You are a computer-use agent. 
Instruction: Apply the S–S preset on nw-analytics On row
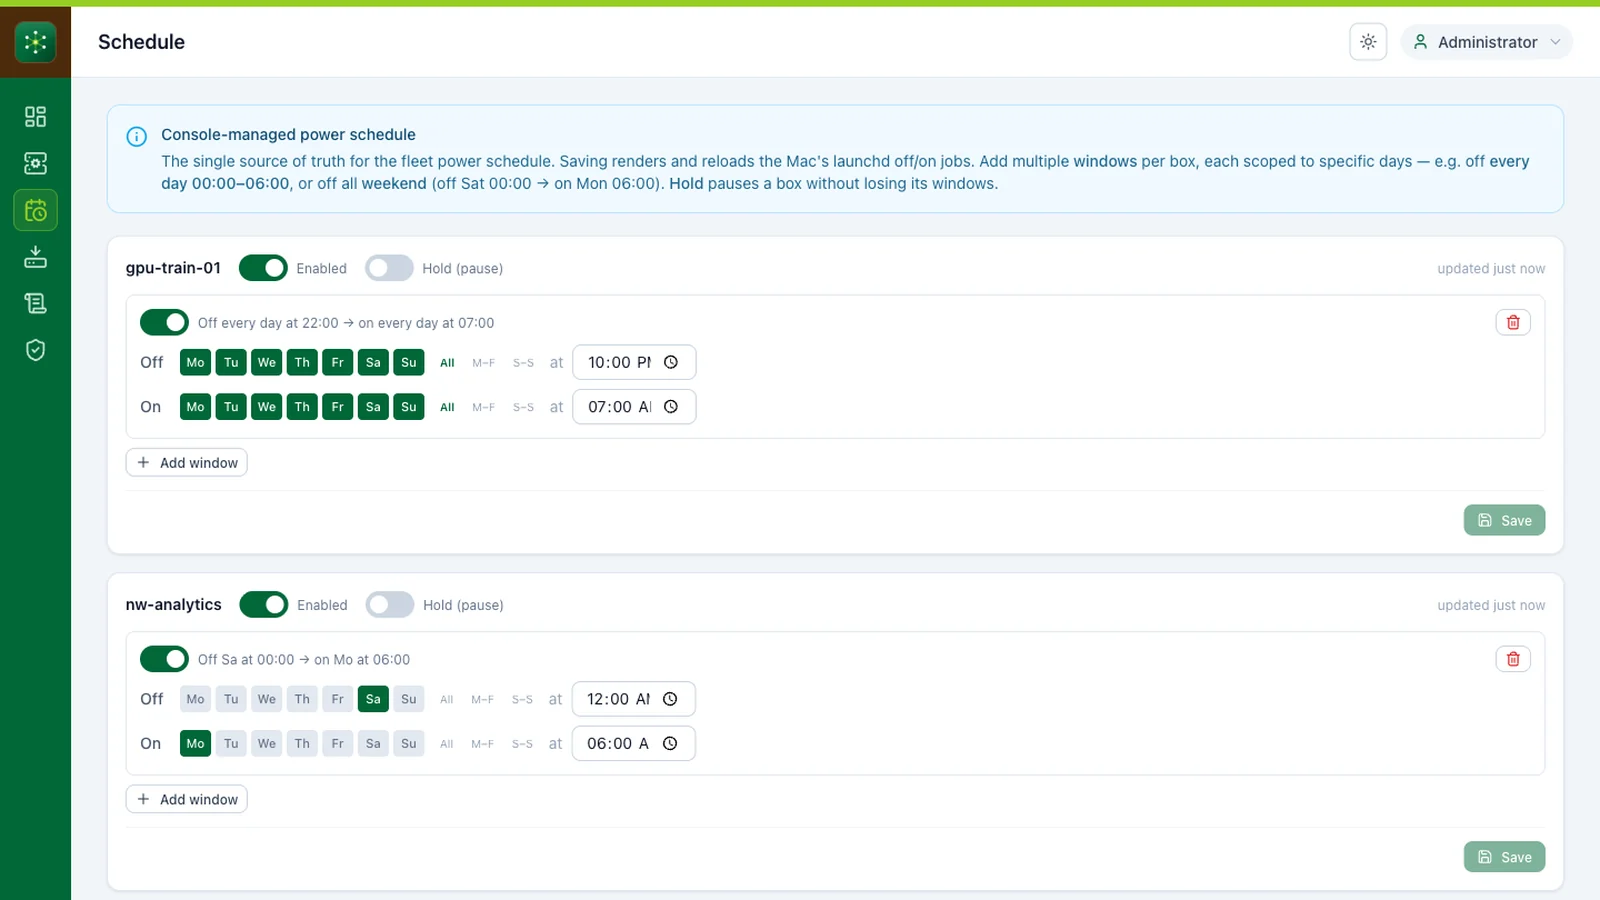(522, 744)
